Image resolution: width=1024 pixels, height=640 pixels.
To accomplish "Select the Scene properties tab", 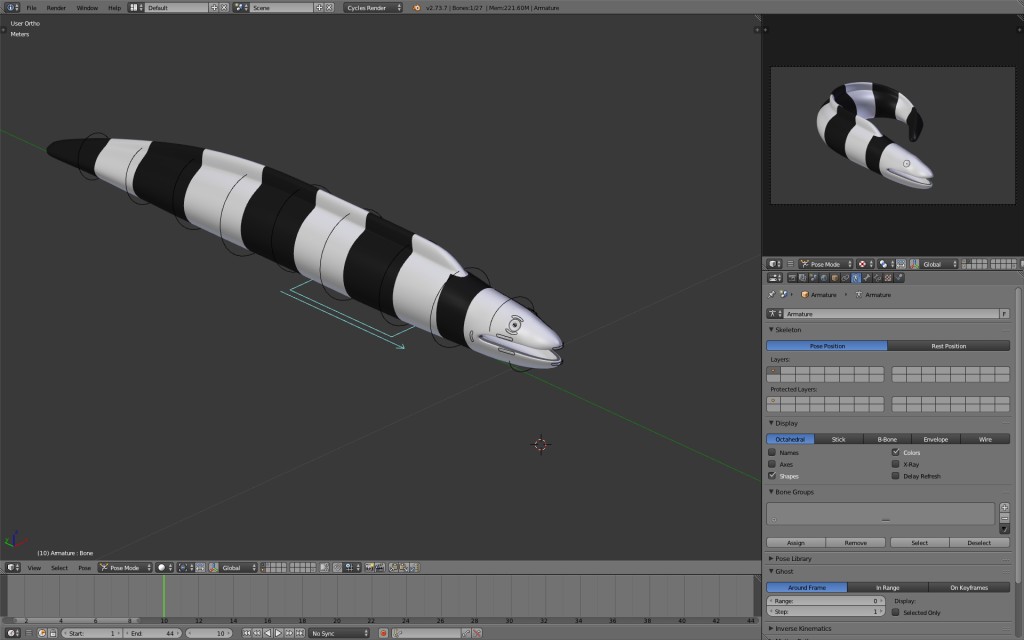I will (812, 277).
